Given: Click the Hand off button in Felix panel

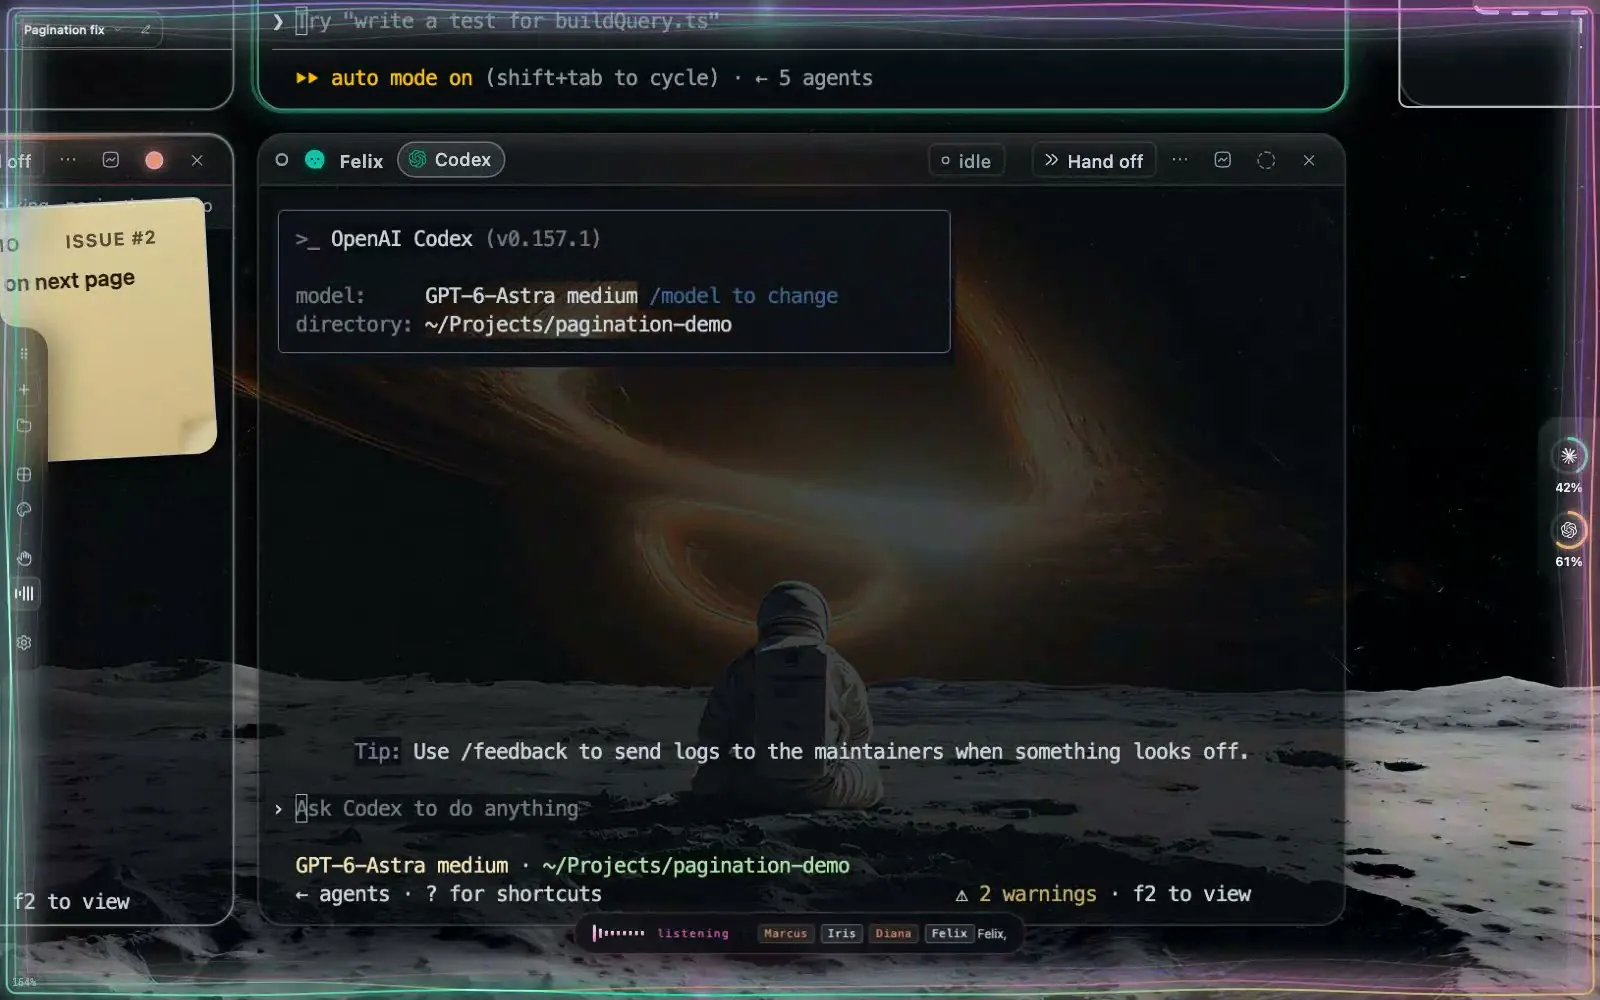Looking at the screenshot, I should coord(1093,161).
